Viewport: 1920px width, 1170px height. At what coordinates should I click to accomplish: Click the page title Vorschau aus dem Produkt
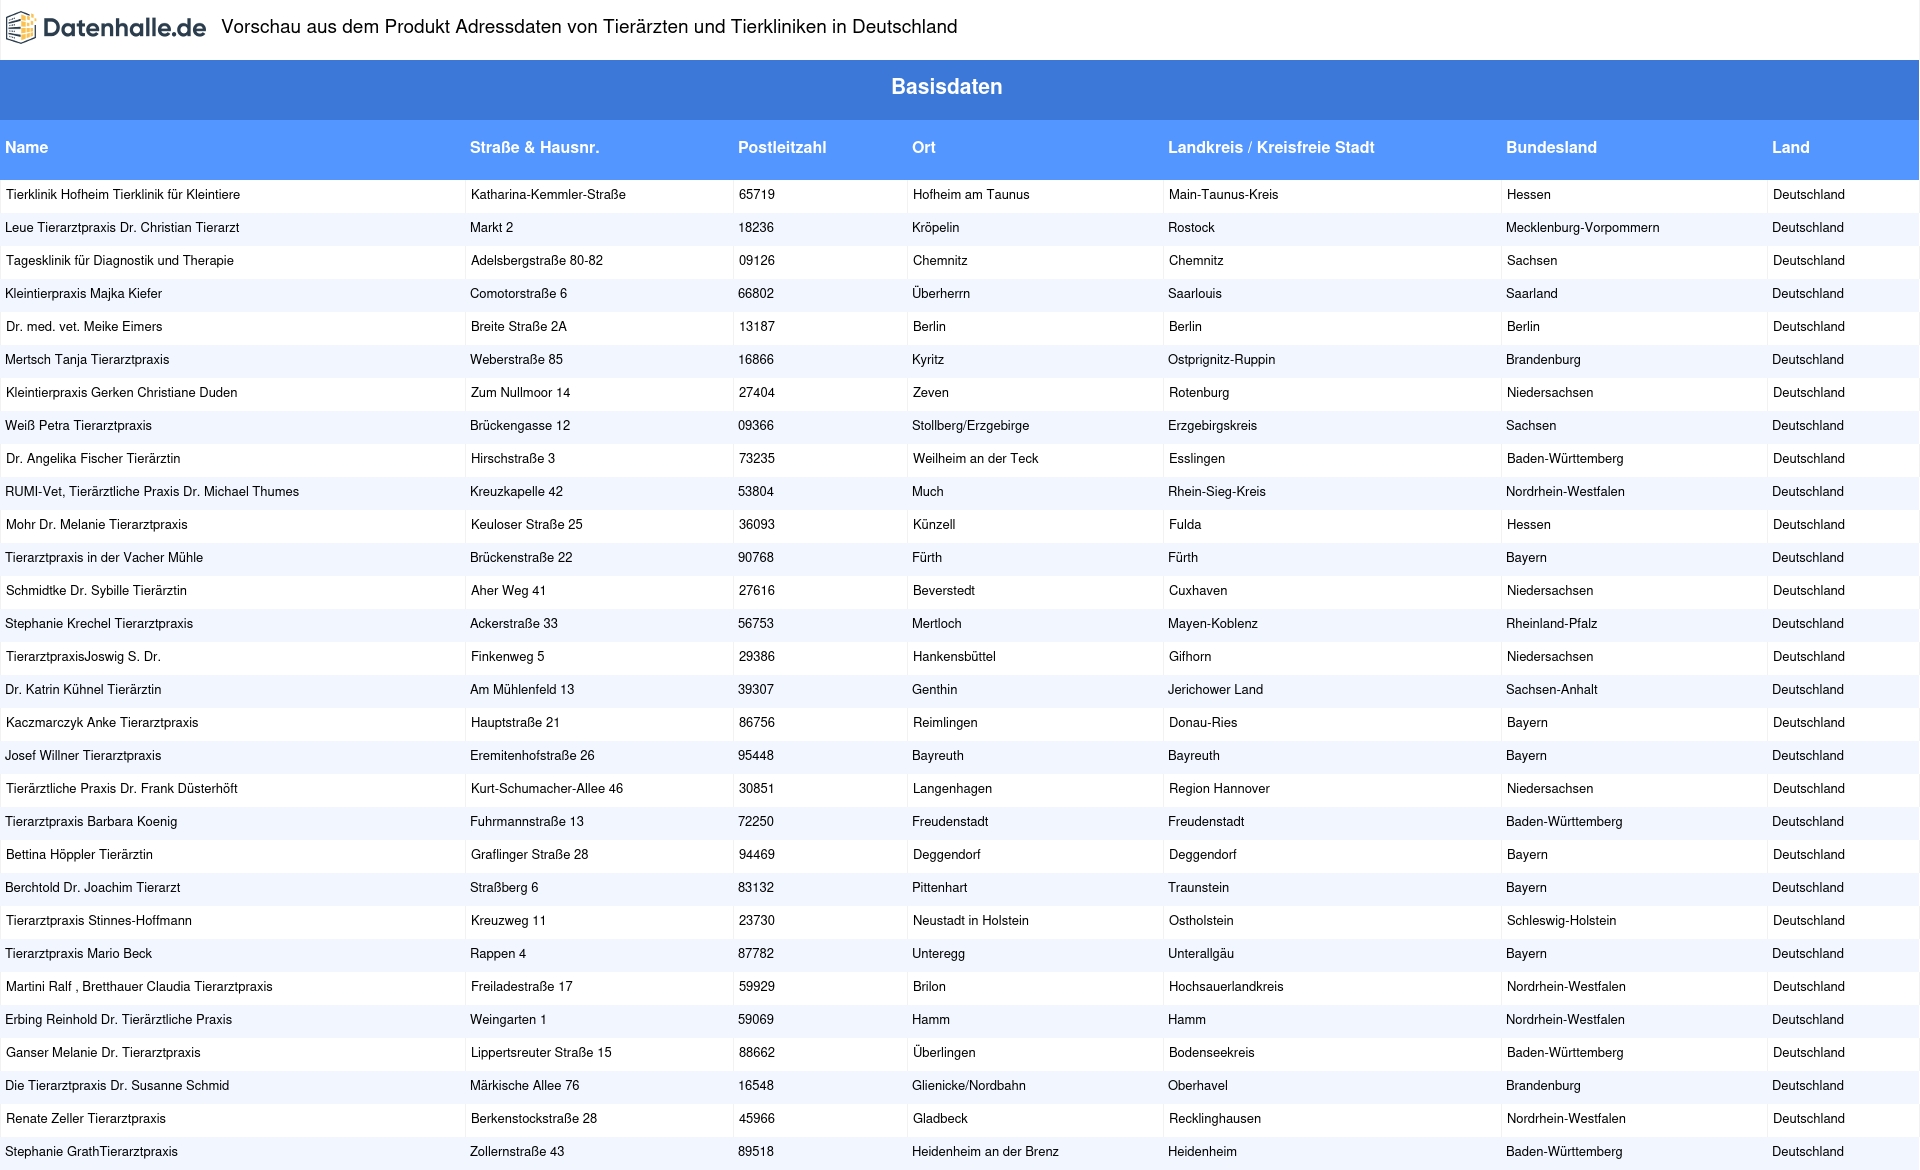click(x=589, y=27)
